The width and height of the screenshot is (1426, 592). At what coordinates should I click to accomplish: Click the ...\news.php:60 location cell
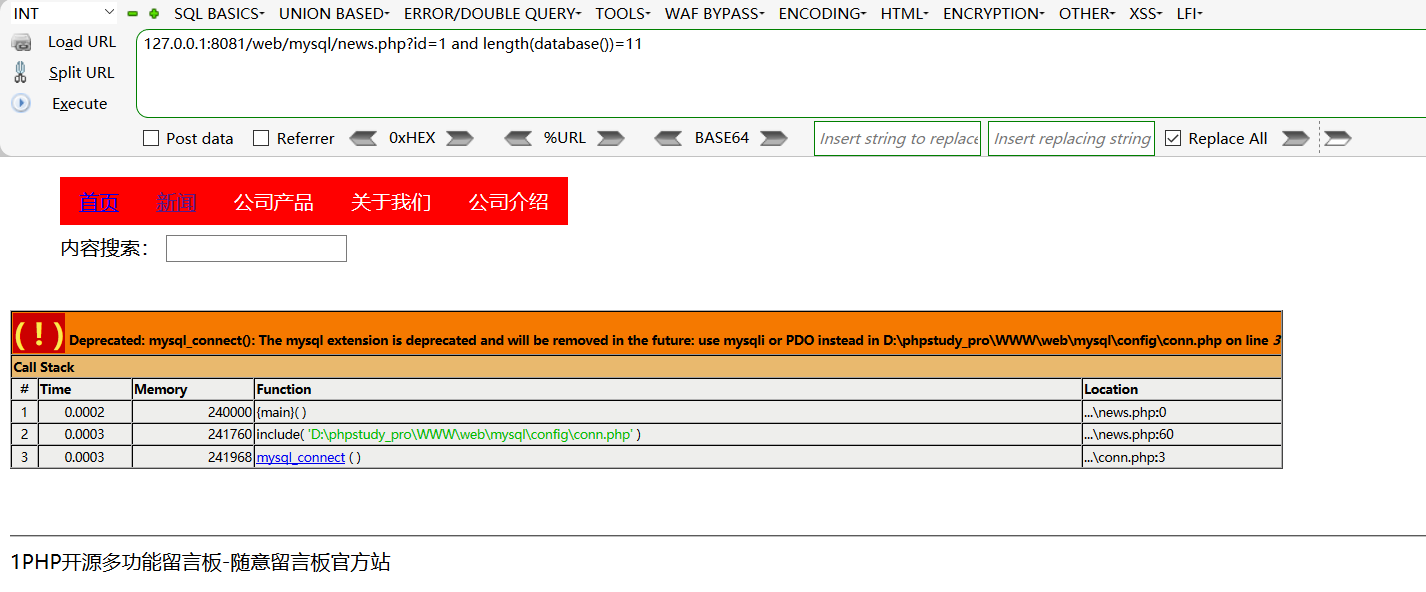point(1182,435)
